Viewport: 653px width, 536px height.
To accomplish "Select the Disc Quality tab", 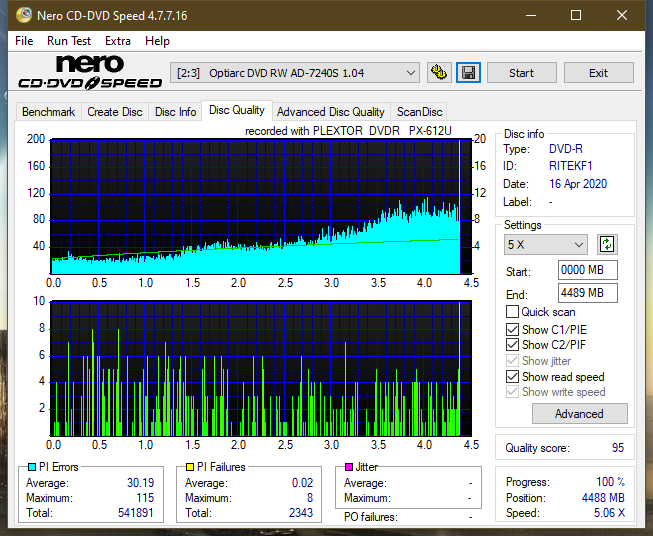I will click(x=237, y=110).
